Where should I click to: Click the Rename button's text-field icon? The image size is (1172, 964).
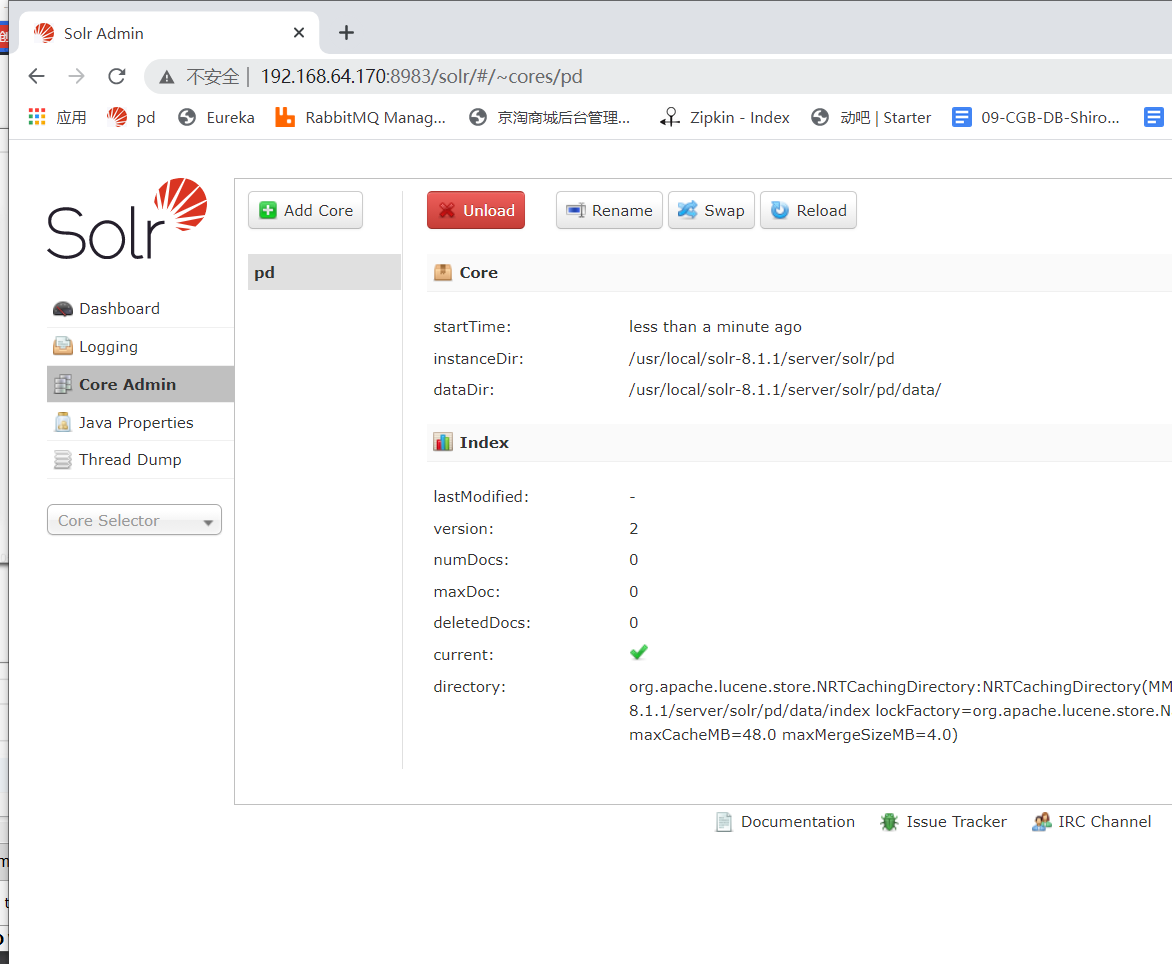(576, 211)
